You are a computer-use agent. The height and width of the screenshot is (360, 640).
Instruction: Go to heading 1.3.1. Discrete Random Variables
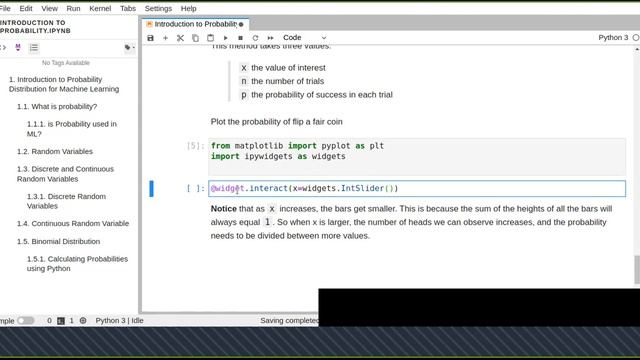(66, 201)
